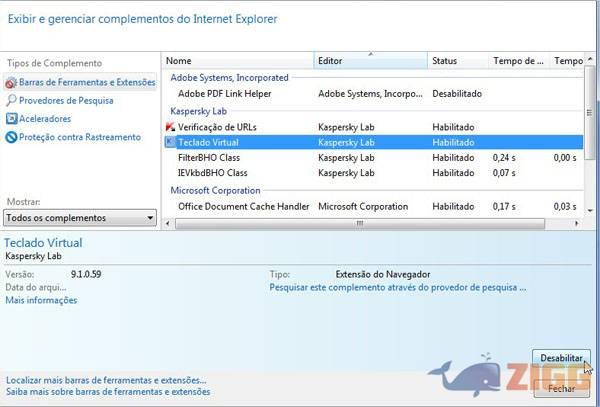Sort by the Editor column header
The image size is (600, 407).
(370, 60)
